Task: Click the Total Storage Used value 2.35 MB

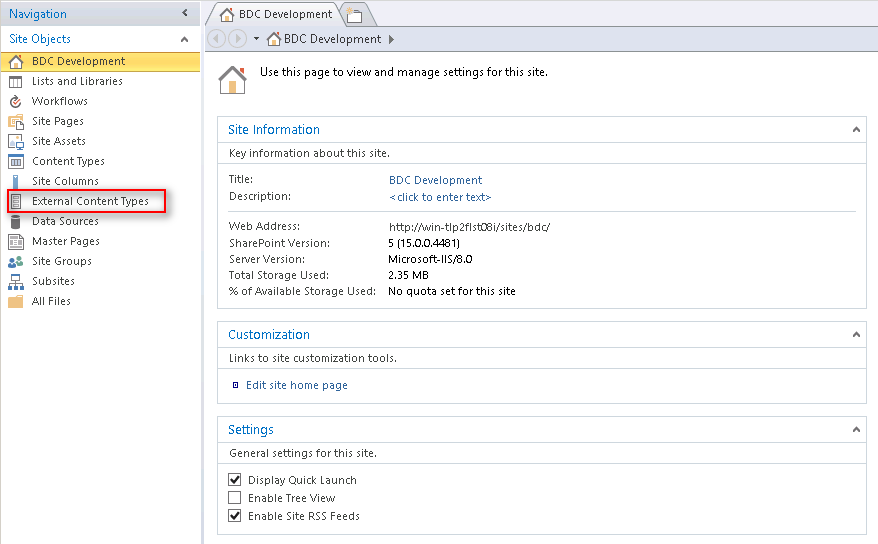Action: [x=408, y=275]
